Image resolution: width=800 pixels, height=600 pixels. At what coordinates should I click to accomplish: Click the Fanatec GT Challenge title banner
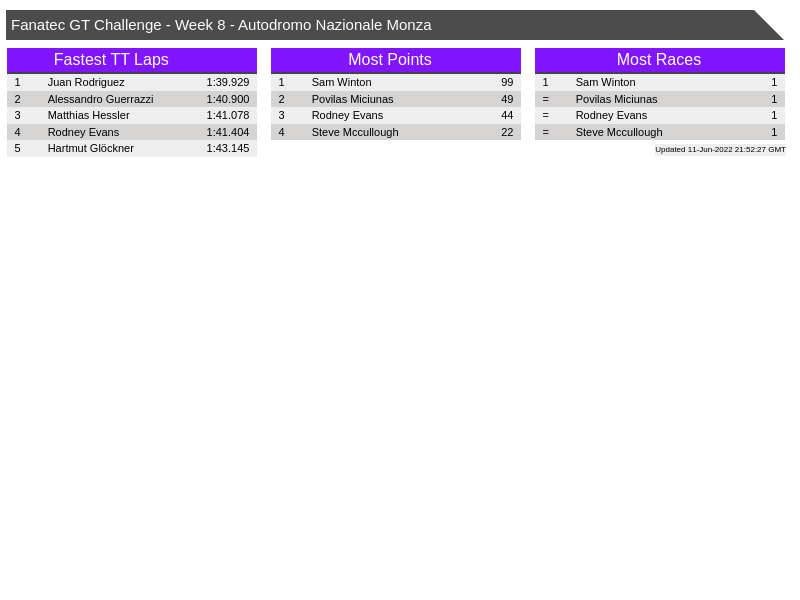[x=221, y=25]
